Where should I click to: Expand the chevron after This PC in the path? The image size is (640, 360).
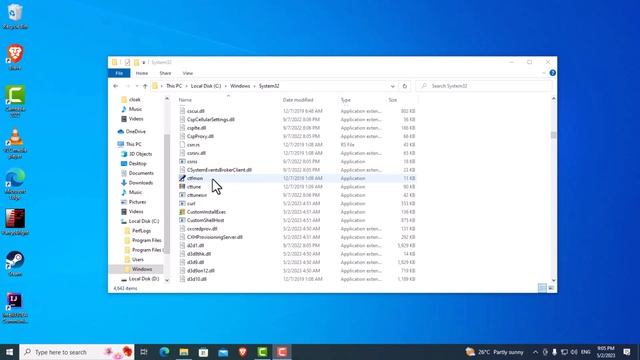(x=186, y=86)
